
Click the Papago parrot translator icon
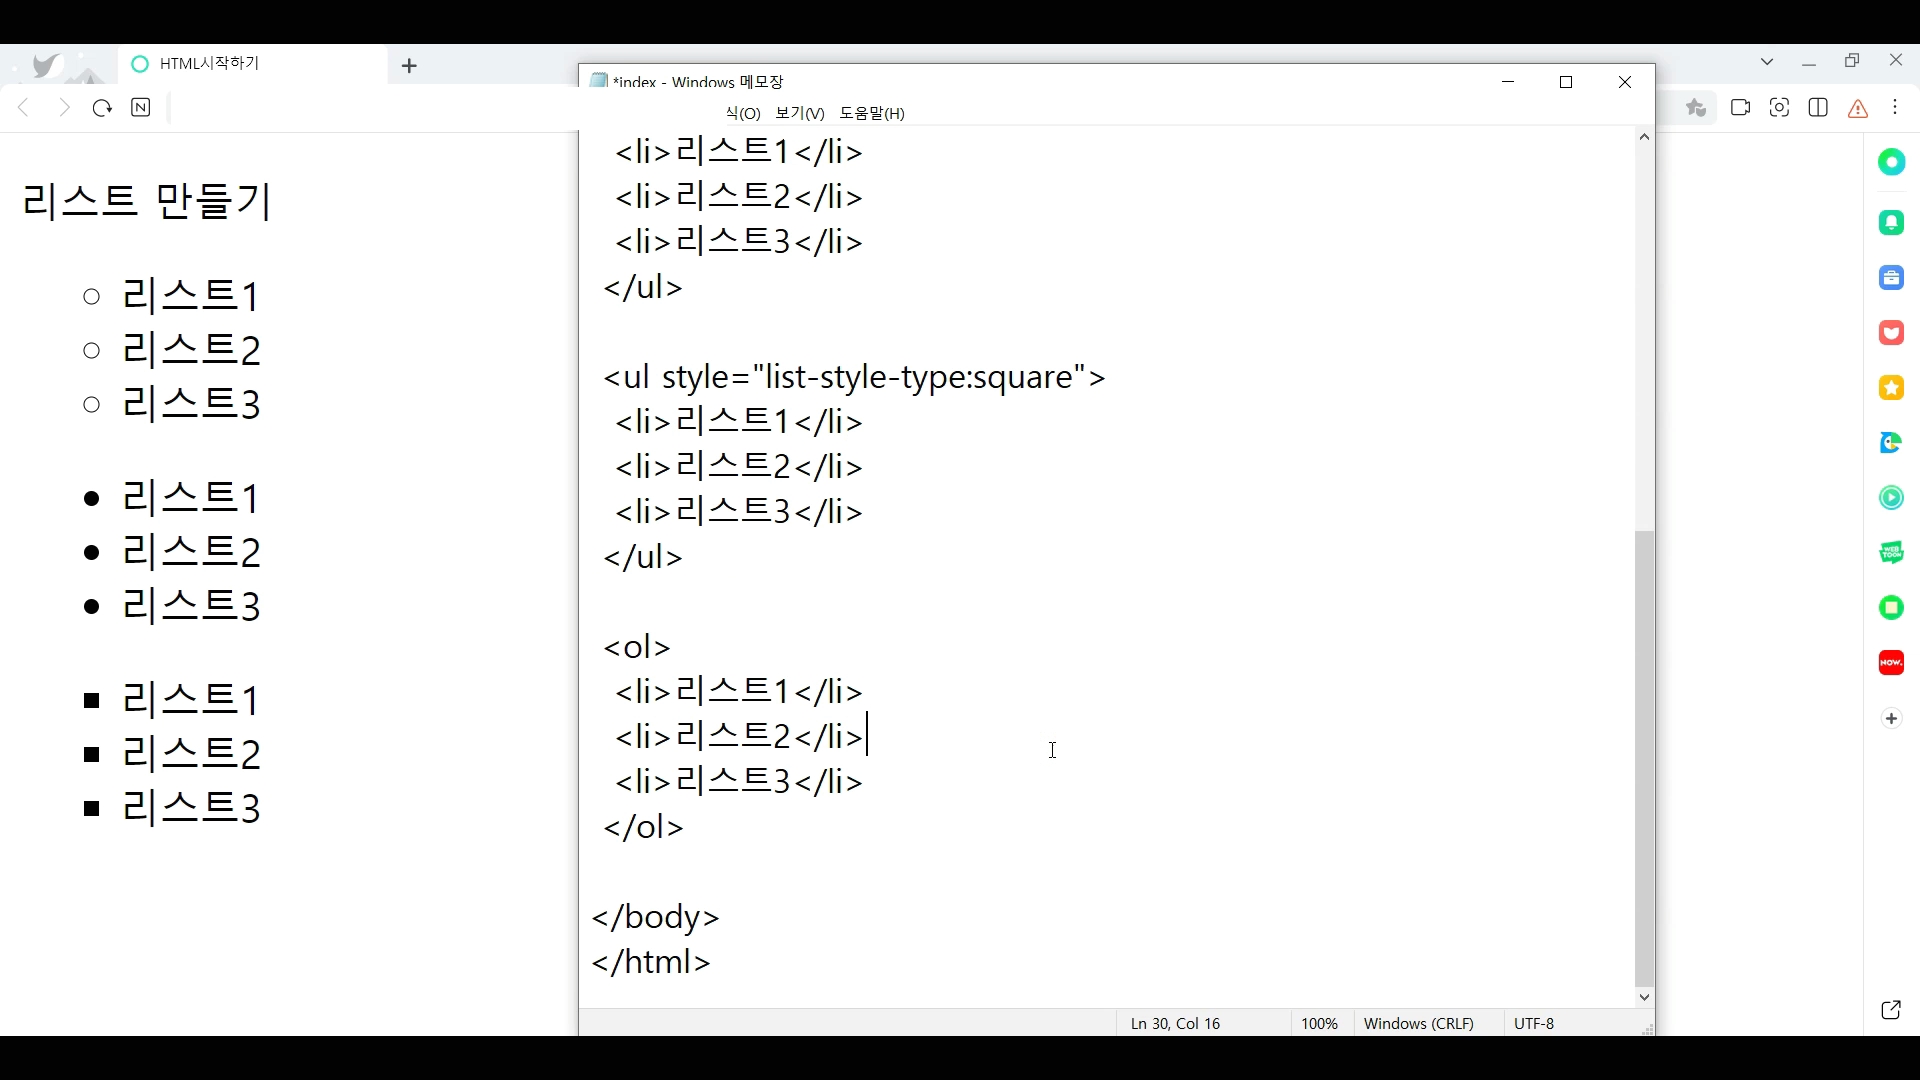click(1891, 443)
